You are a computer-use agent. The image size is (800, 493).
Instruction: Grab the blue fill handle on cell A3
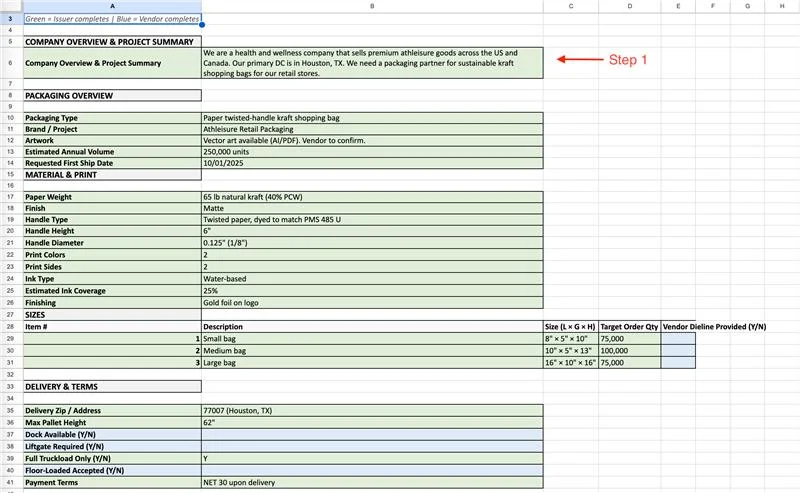click(x=202, y=24)
